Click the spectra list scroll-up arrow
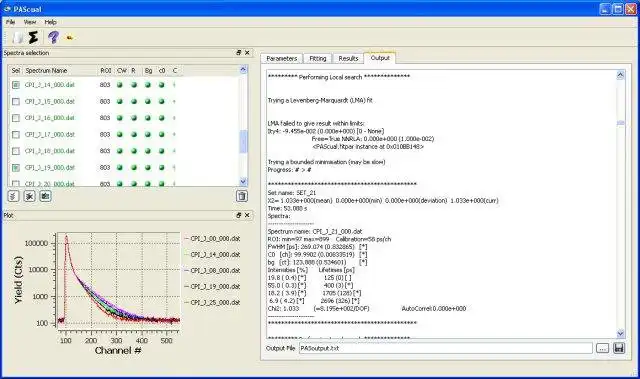 [x=243, y=70]
